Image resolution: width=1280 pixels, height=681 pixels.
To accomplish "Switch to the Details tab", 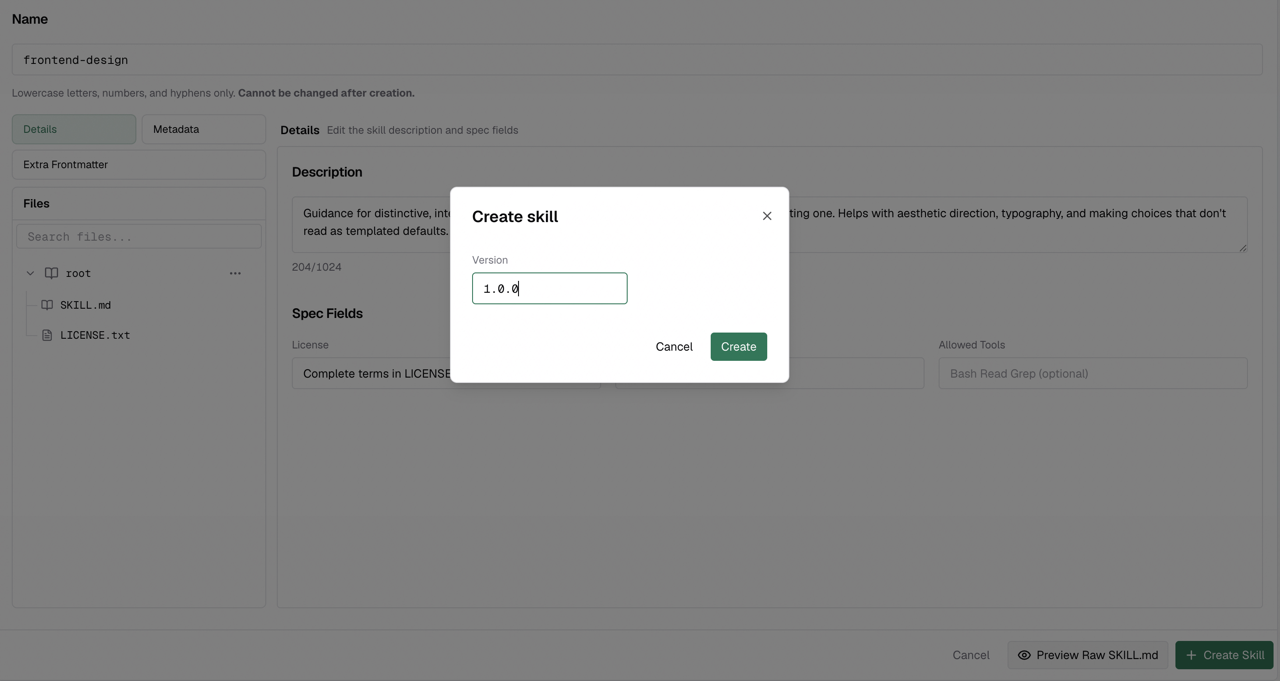I will click(74, 129).
